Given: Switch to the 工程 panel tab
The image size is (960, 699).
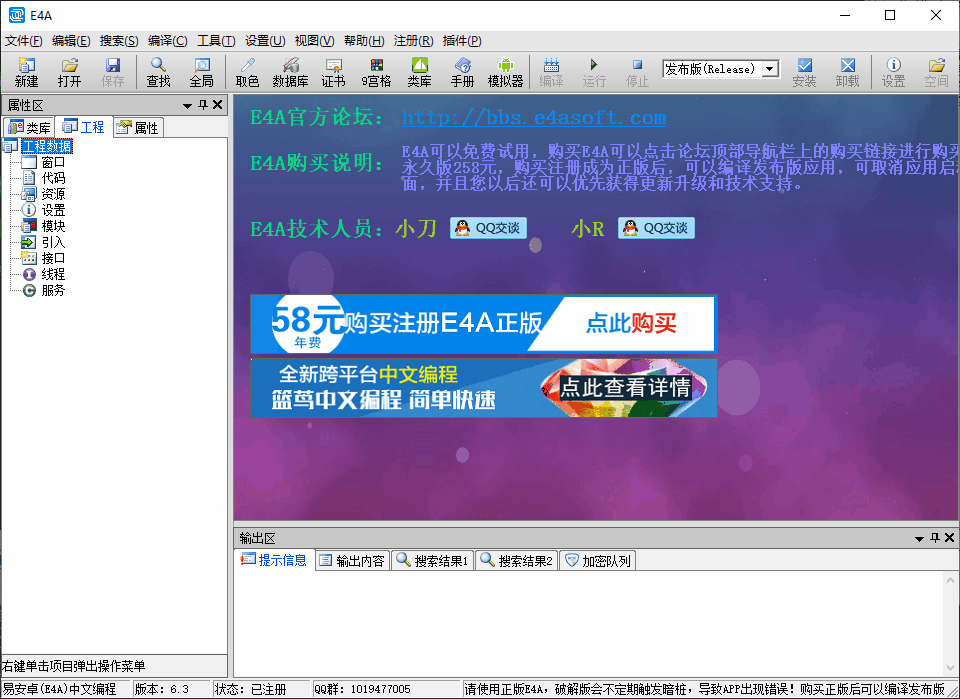Looking at the screenshot, I should point(84,127).
